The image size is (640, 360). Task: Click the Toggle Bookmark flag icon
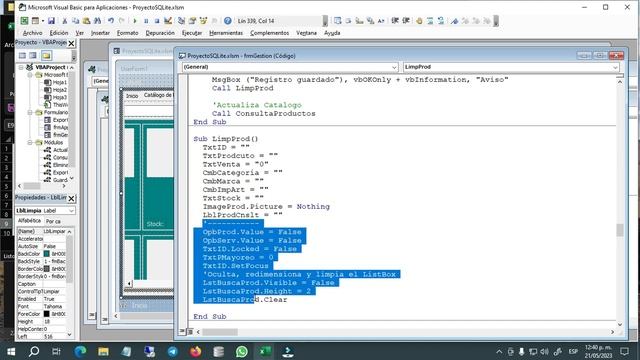(454, 21)
